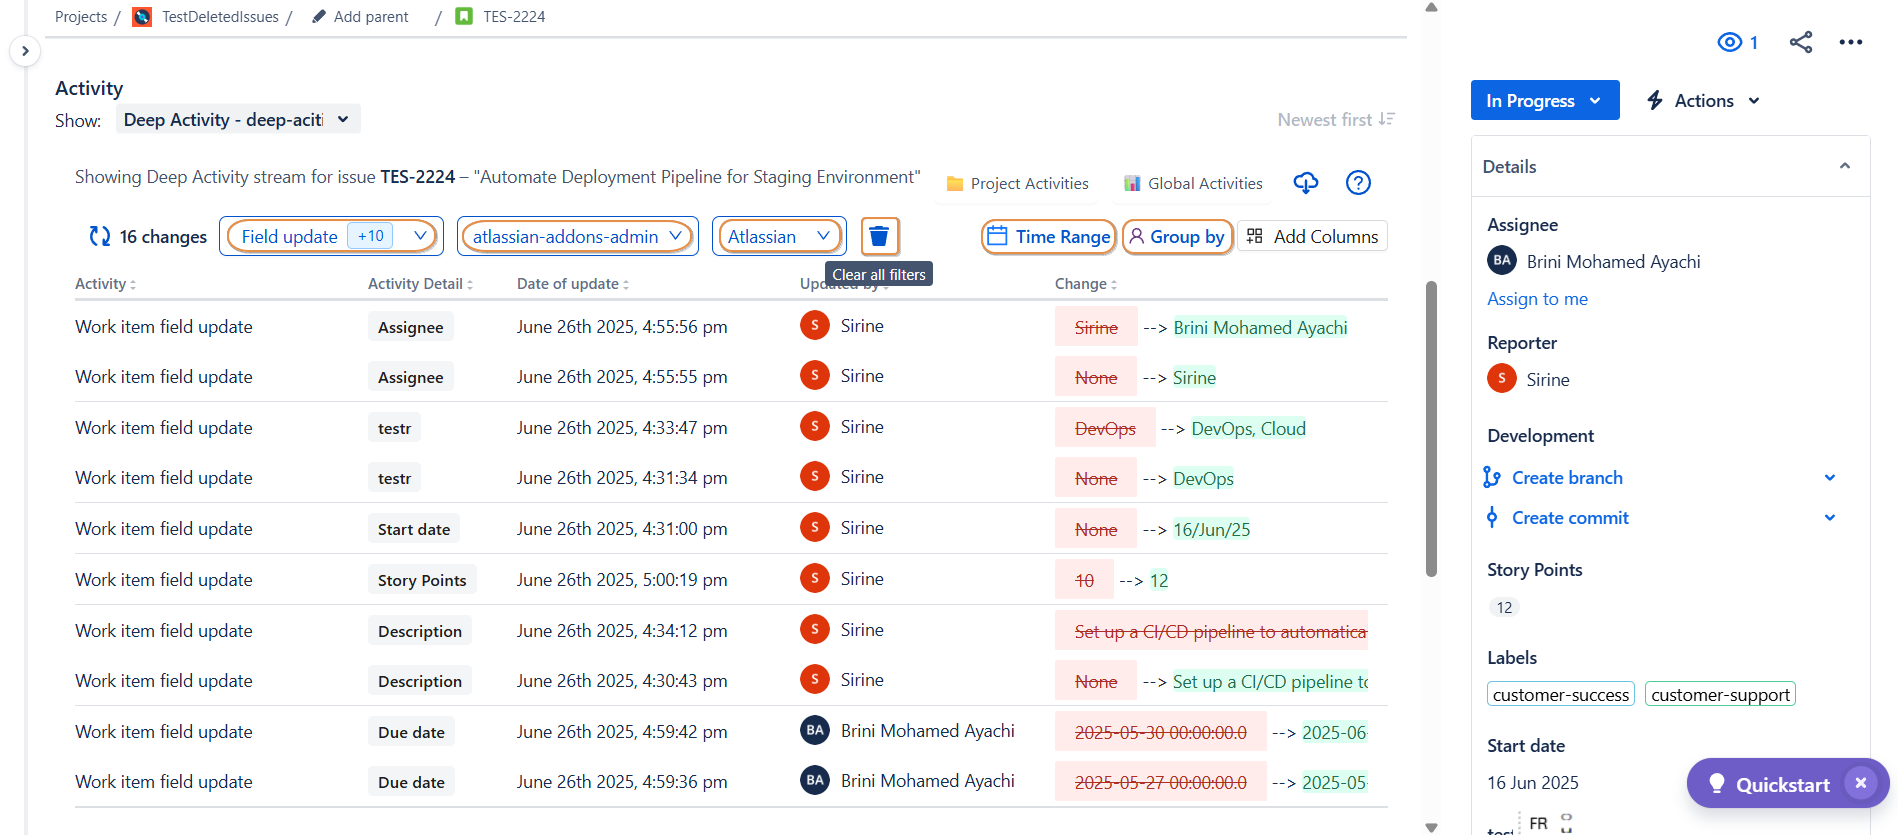Toggle the watch eye icon

click(x=1730, y=42)
